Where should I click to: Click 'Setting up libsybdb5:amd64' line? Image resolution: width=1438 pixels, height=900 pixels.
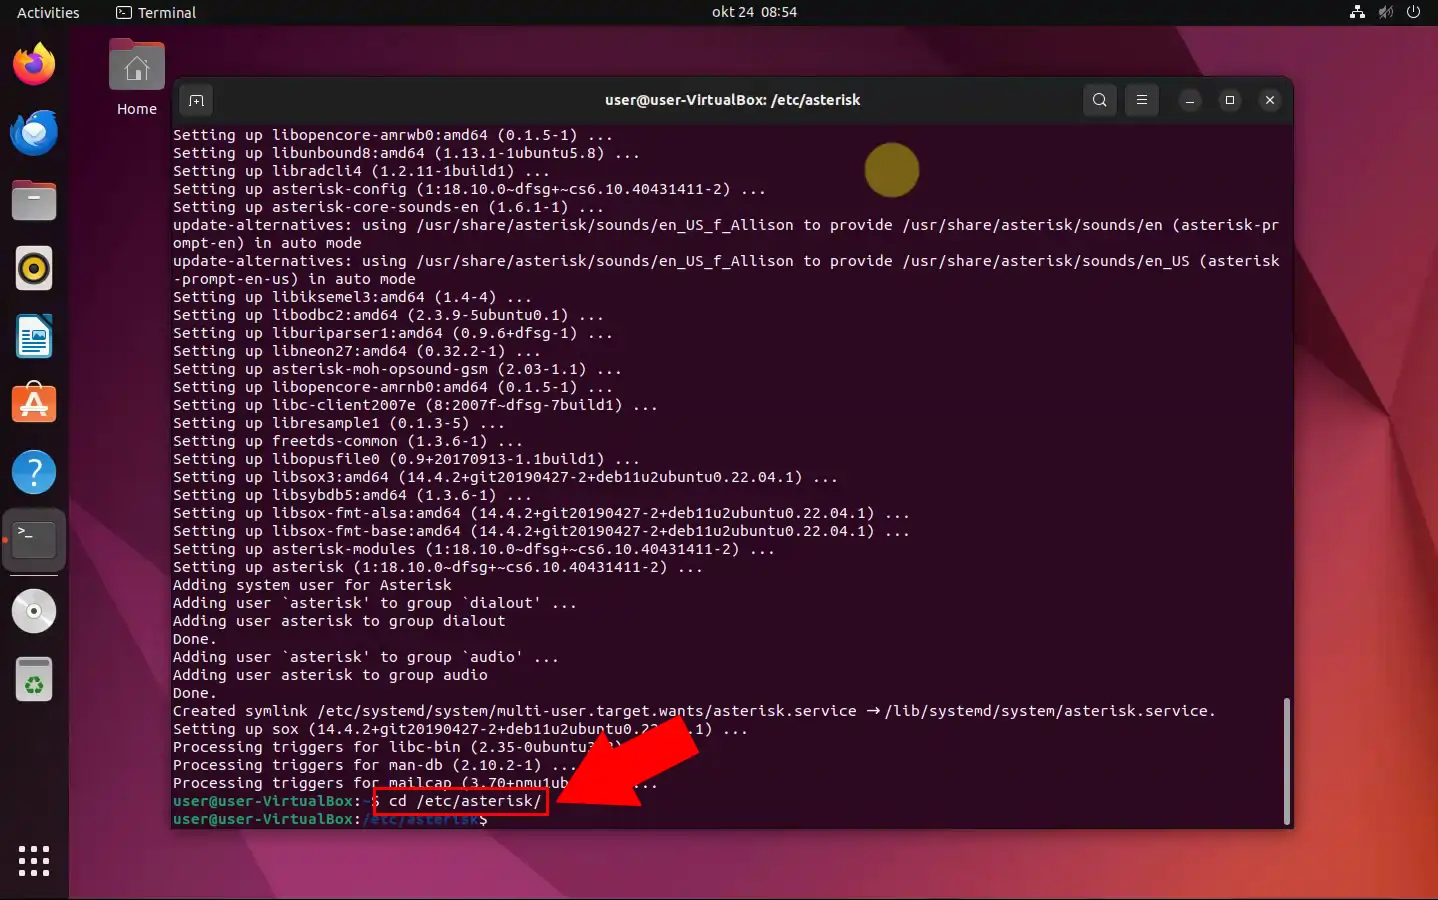(352, 495)
